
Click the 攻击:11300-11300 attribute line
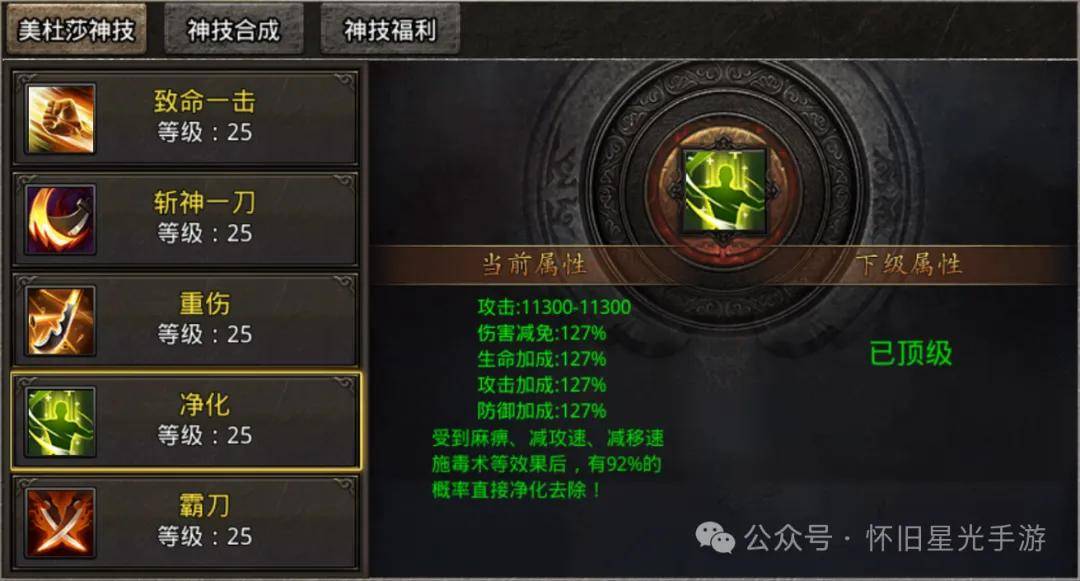pos(554,307)
